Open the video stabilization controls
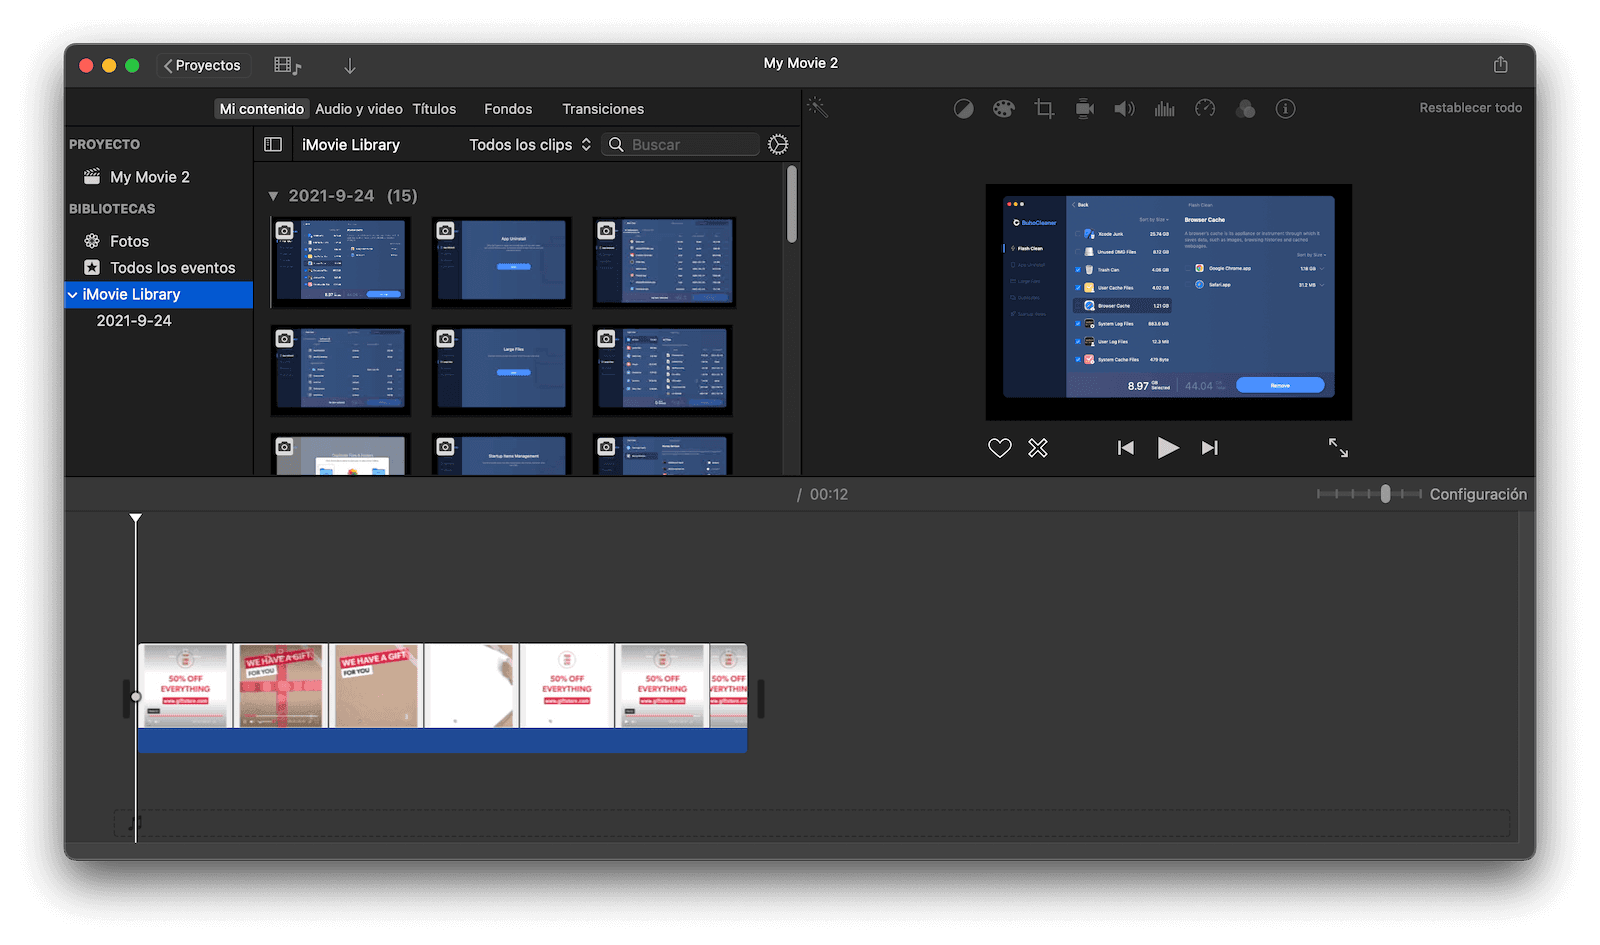Screen dimensions: 1600x945 click(x=1084, y=108)
